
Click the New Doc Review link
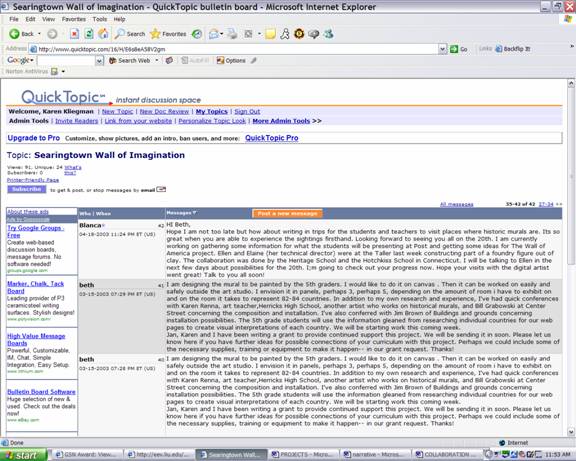point(164,111)
